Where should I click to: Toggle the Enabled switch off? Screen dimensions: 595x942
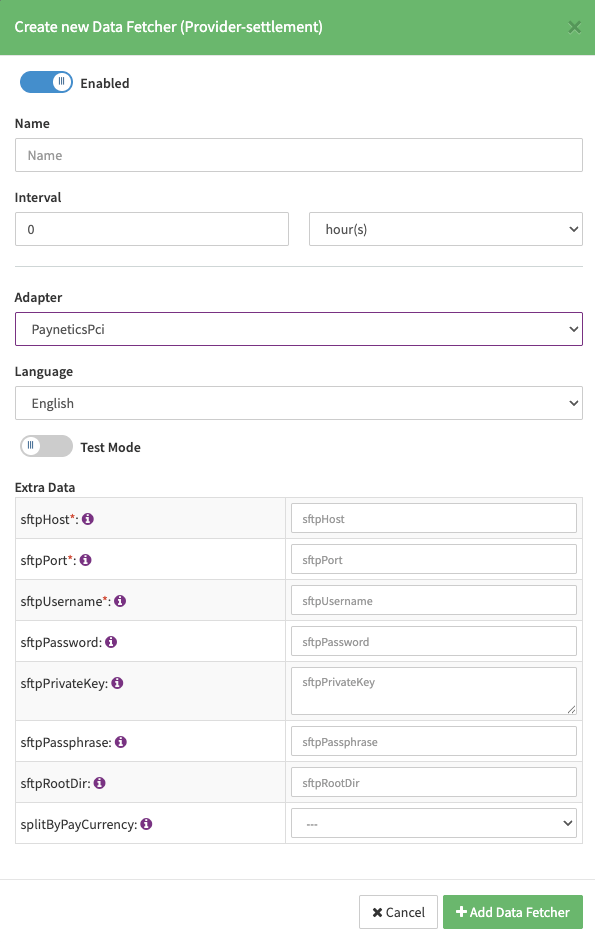click(x=46, y=82)
